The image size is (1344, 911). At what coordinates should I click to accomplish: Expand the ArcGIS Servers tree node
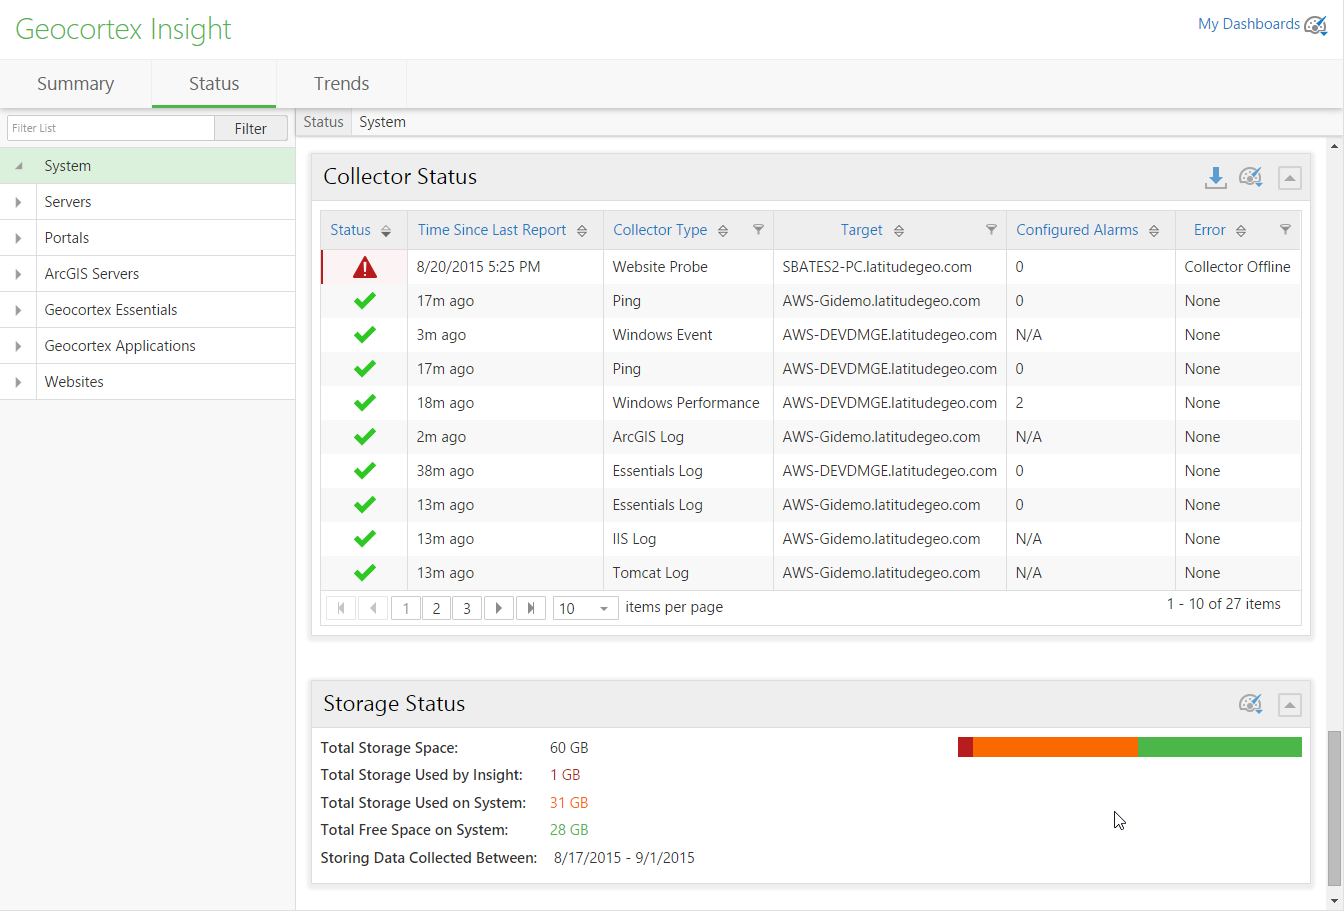[18, 274]
